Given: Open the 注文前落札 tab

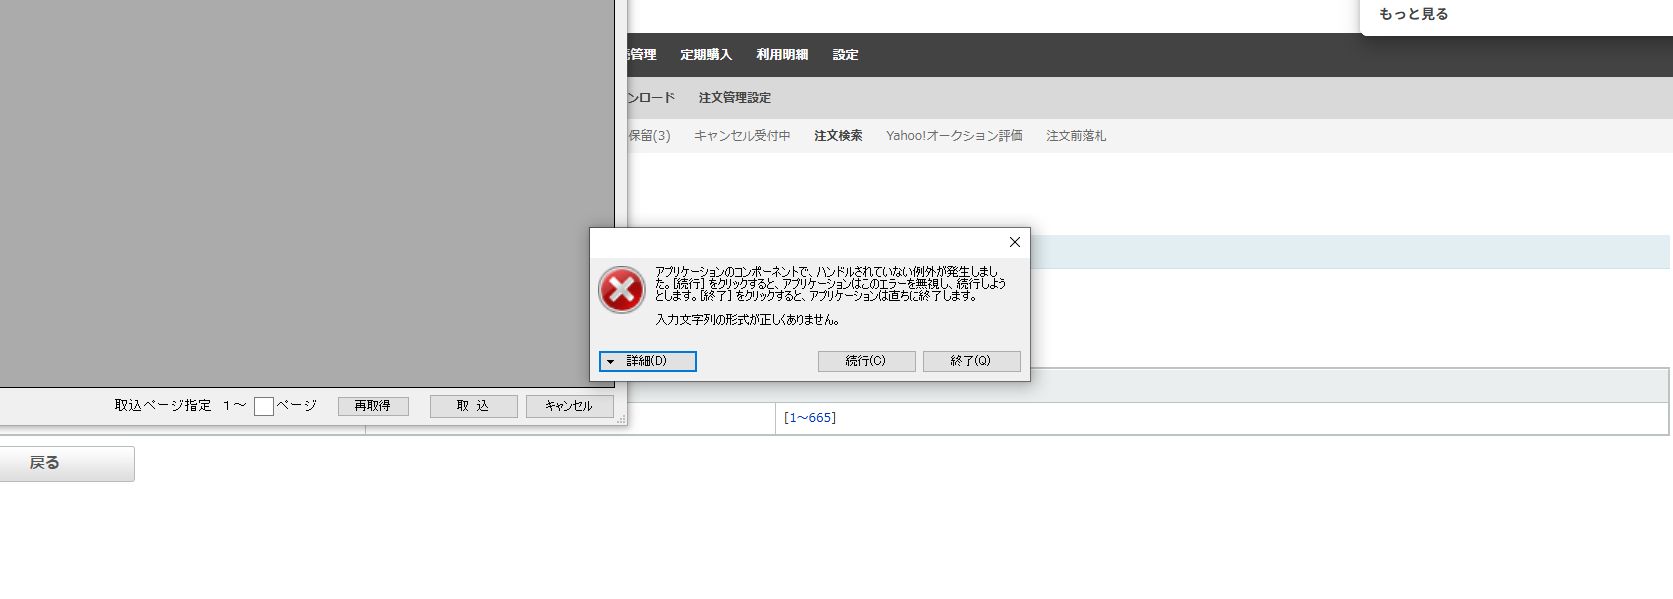Looking at the screenshot, I should pos(1076,136).
